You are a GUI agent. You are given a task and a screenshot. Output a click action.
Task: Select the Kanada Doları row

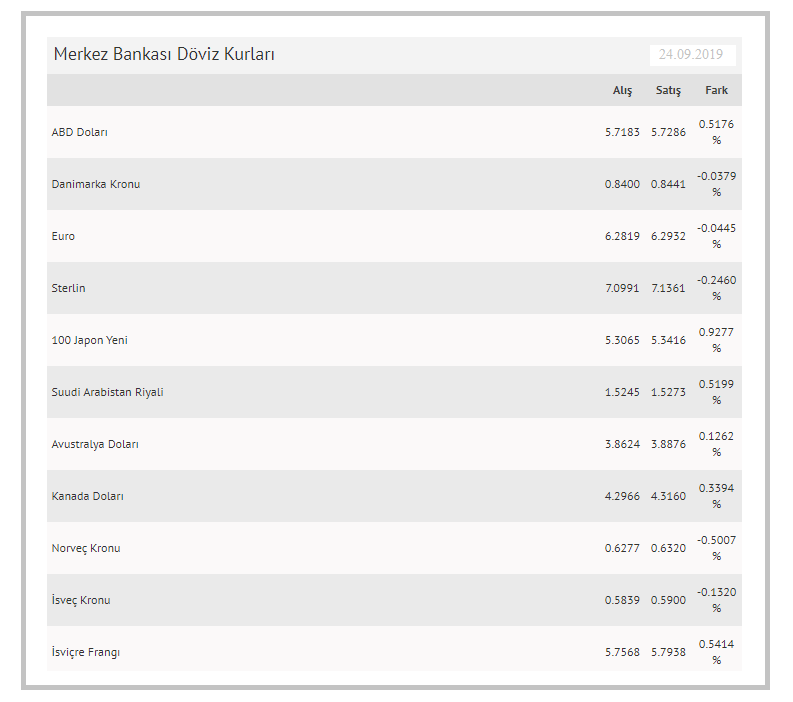coord(394,496)
